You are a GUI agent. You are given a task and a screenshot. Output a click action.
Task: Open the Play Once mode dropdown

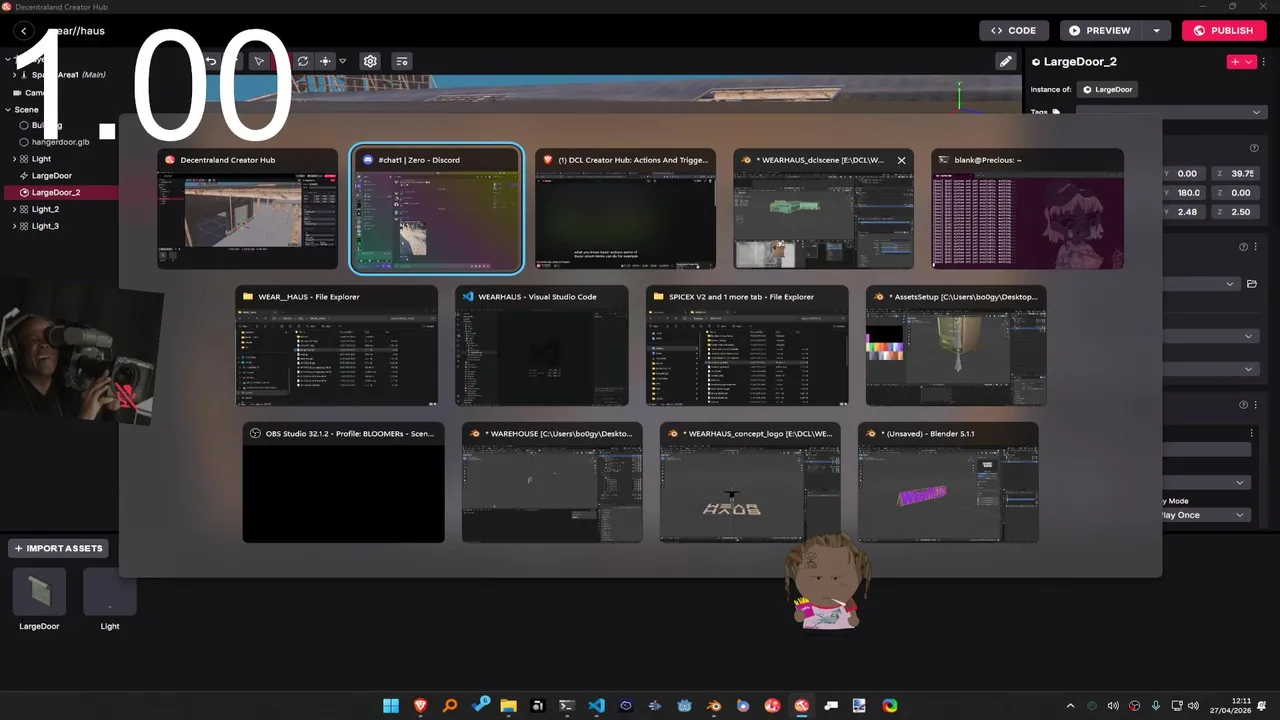point(1205,515)
